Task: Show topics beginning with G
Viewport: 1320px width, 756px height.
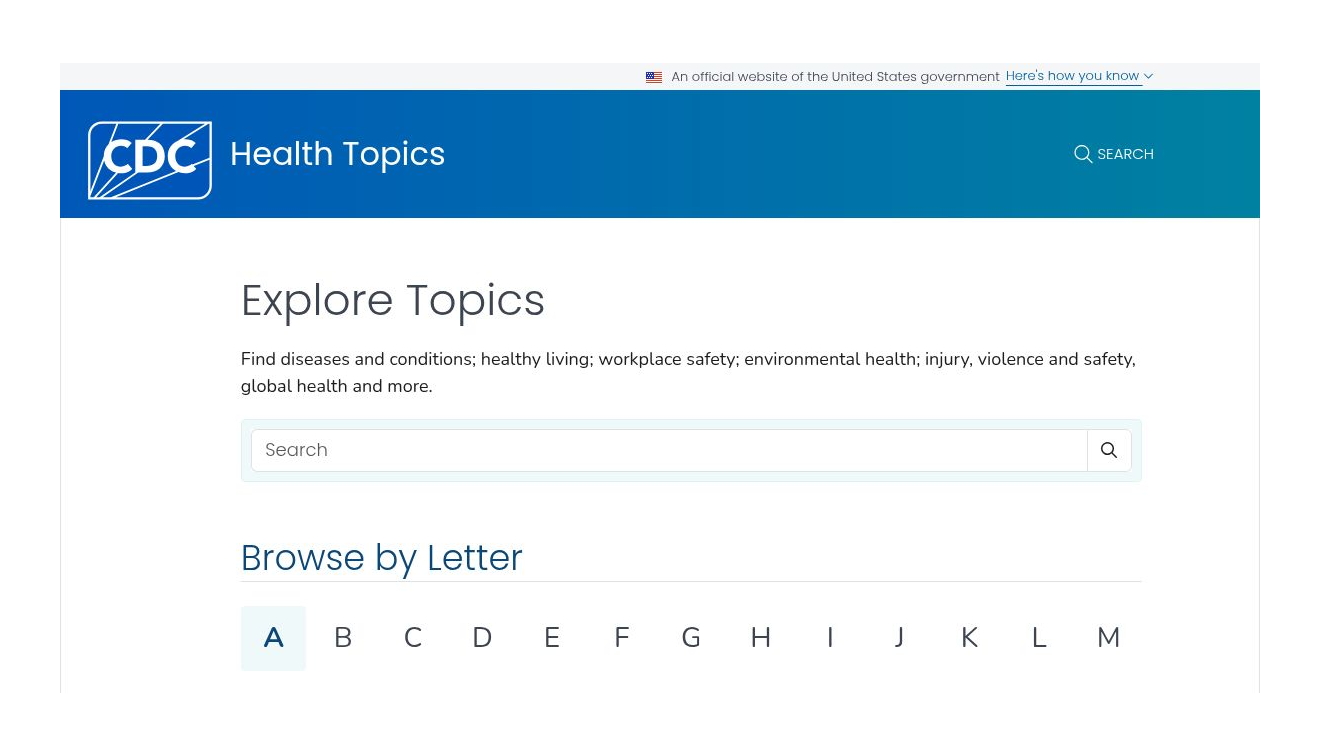Action: 691,638
